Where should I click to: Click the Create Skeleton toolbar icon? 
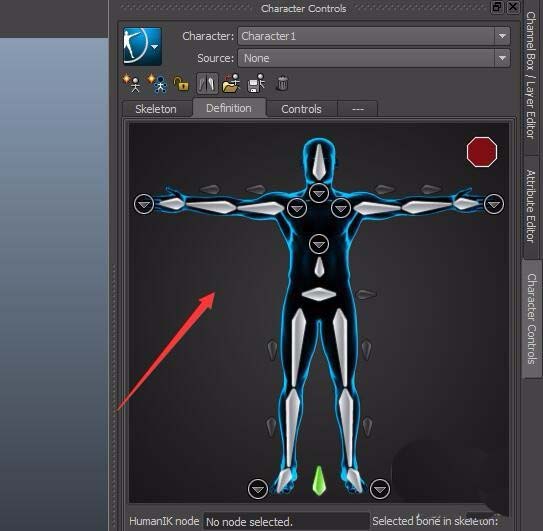coord(131,83)
